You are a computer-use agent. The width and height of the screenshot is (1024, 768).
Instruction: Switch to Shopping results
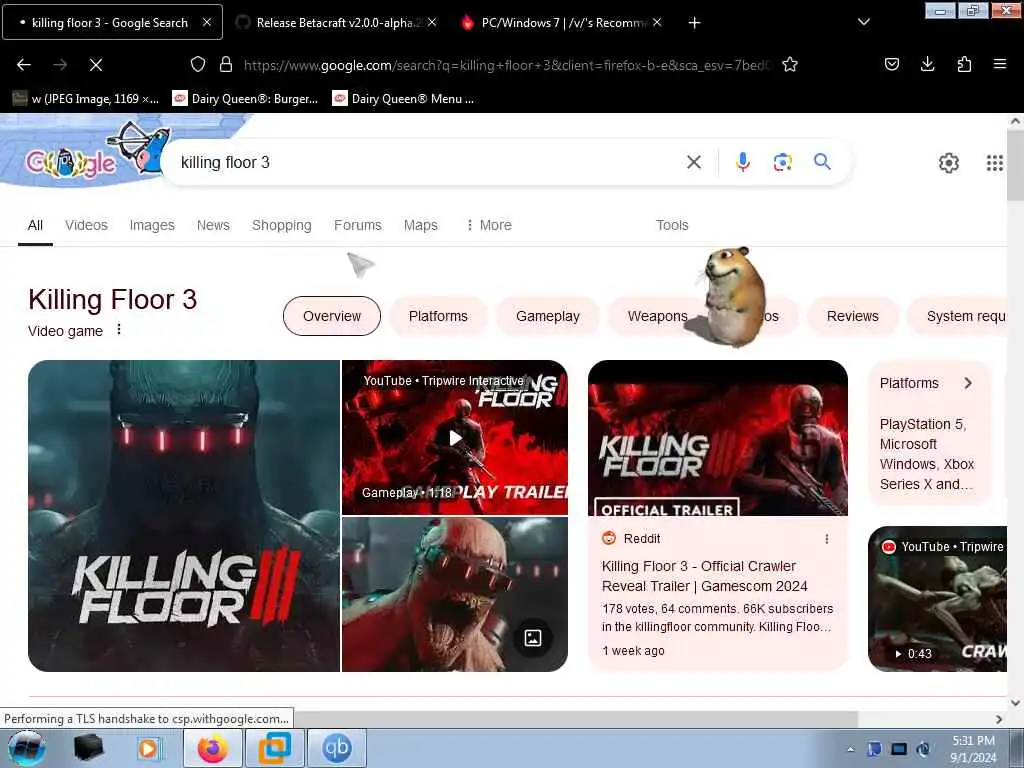(281, 225)
